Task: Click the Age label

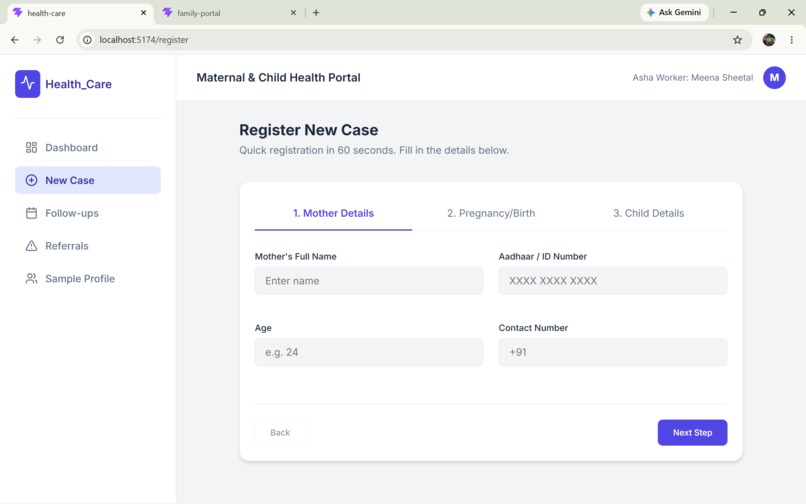Action: [x=263, y=328]
